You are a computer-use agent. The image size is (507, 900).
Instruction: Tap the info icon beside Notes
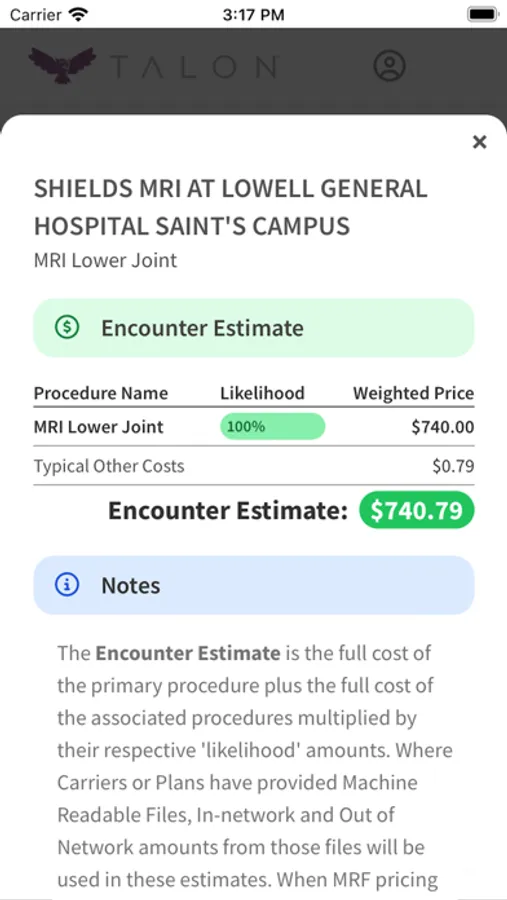coord(67,585)
